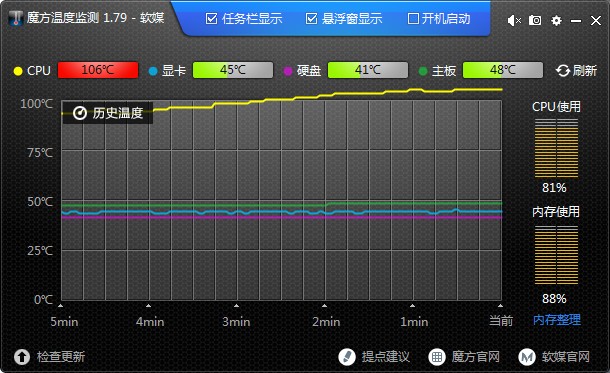Screen dimensions: 610x373
Task: Toggle the 悬浮窗显示 checkbox
Action: click(311, 19)
